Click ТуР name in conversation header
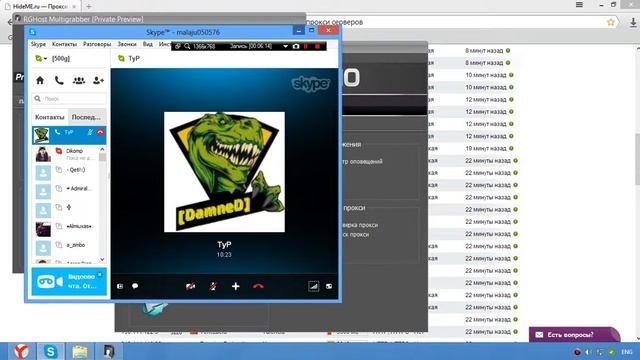 [134, 58]
